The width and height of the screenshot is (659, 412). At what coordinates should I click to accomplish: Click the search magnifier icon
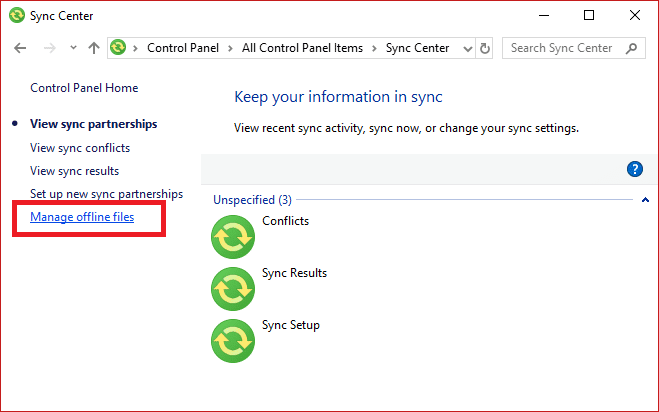point(632,48)
